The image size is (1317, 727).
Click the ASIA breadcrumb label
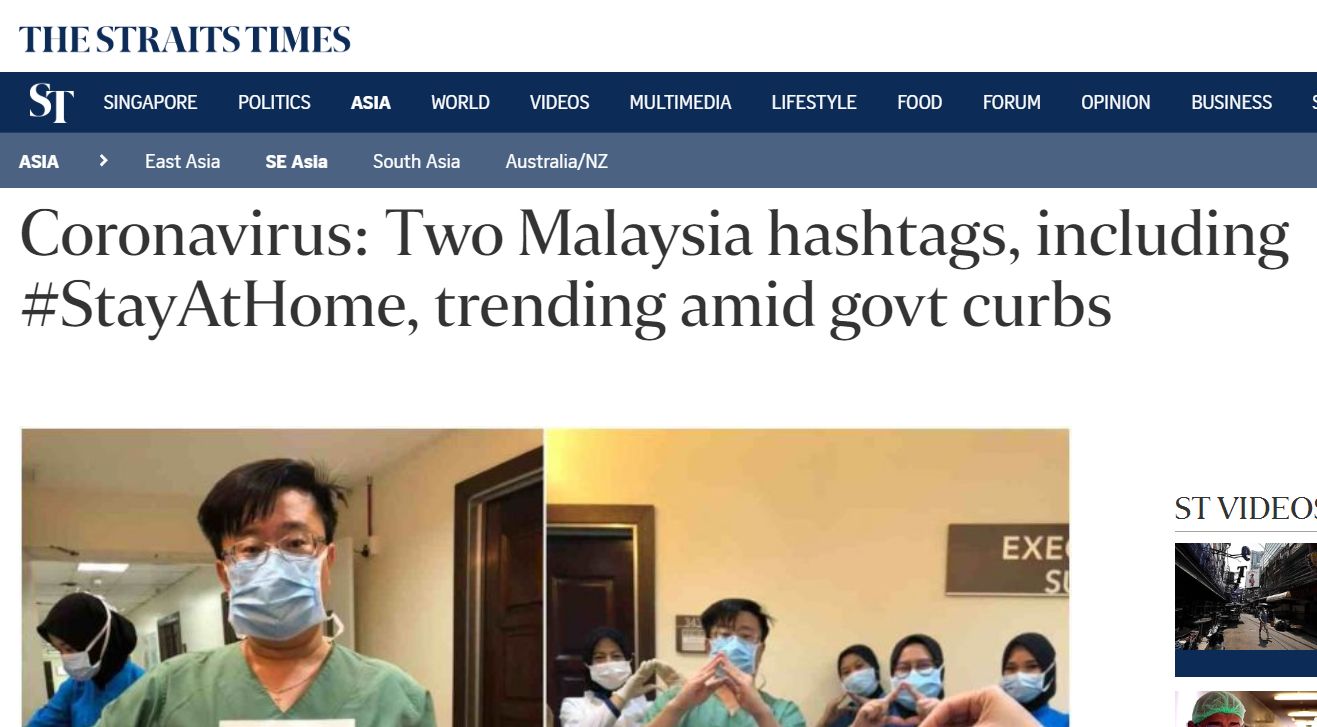pos(39,161)
